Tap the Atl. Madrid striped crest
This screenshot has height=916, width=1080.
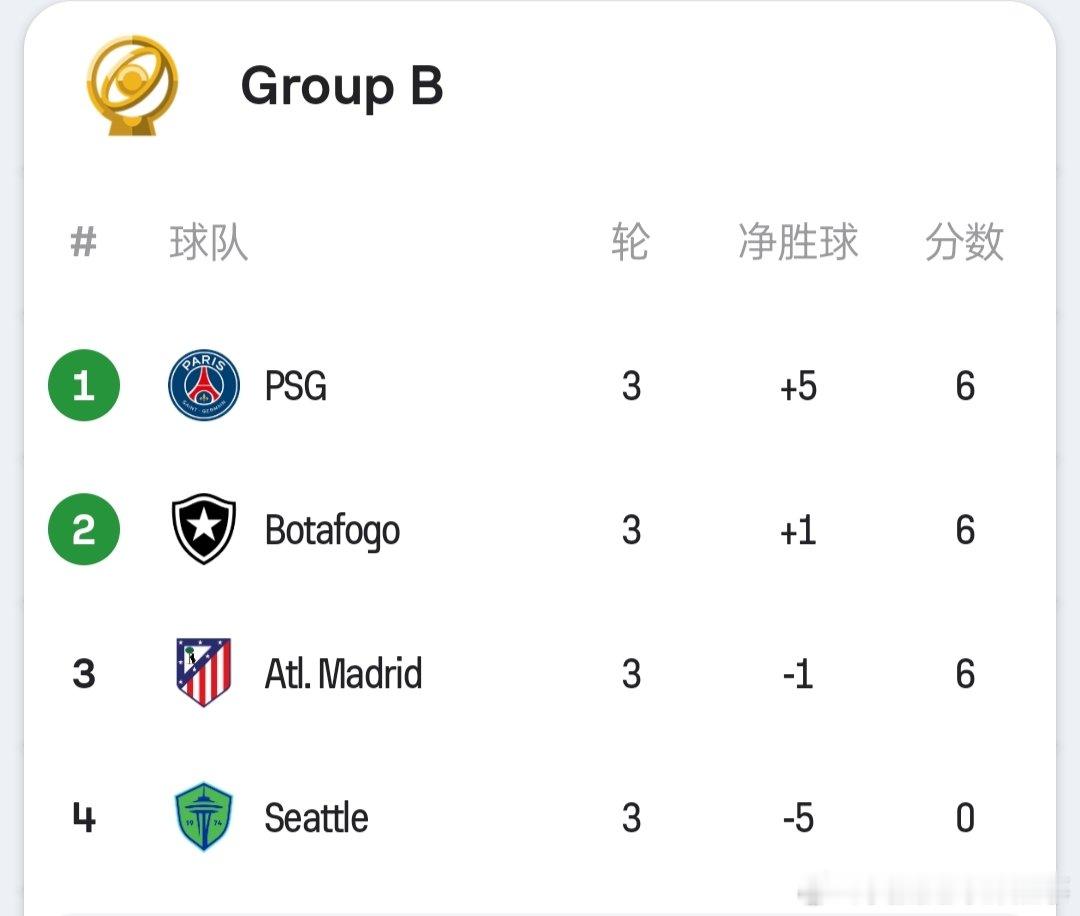tap(204, 673)
